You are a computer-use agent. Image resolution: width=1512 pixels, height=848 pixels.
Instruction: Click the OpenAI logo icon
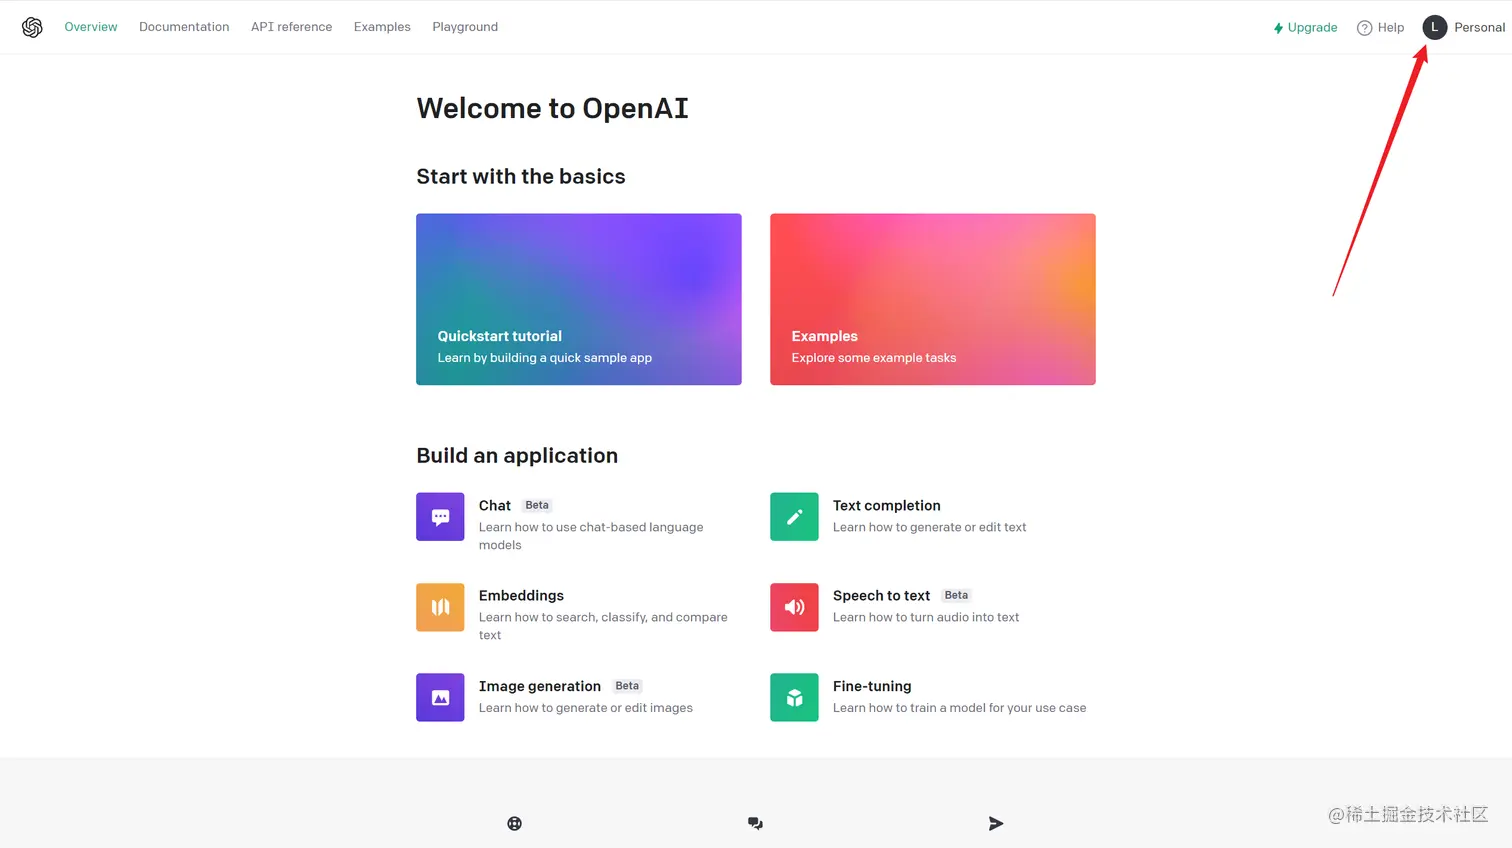coord(32,27)
